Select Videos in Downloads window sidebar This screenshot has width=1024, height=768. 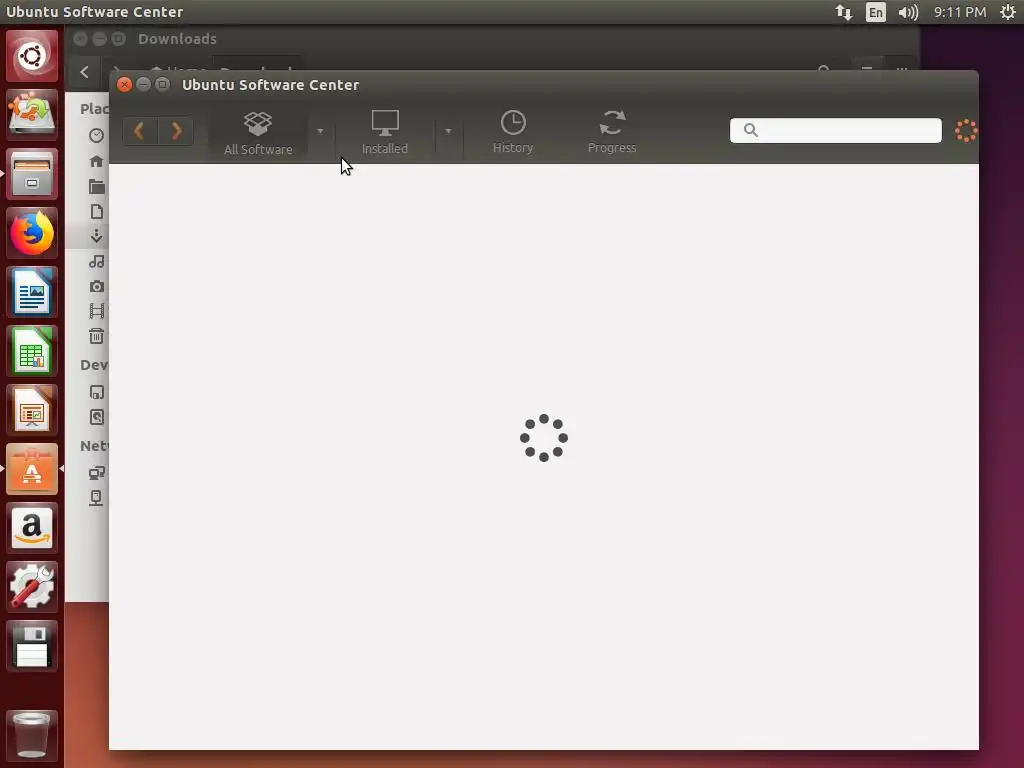[96, 311]
